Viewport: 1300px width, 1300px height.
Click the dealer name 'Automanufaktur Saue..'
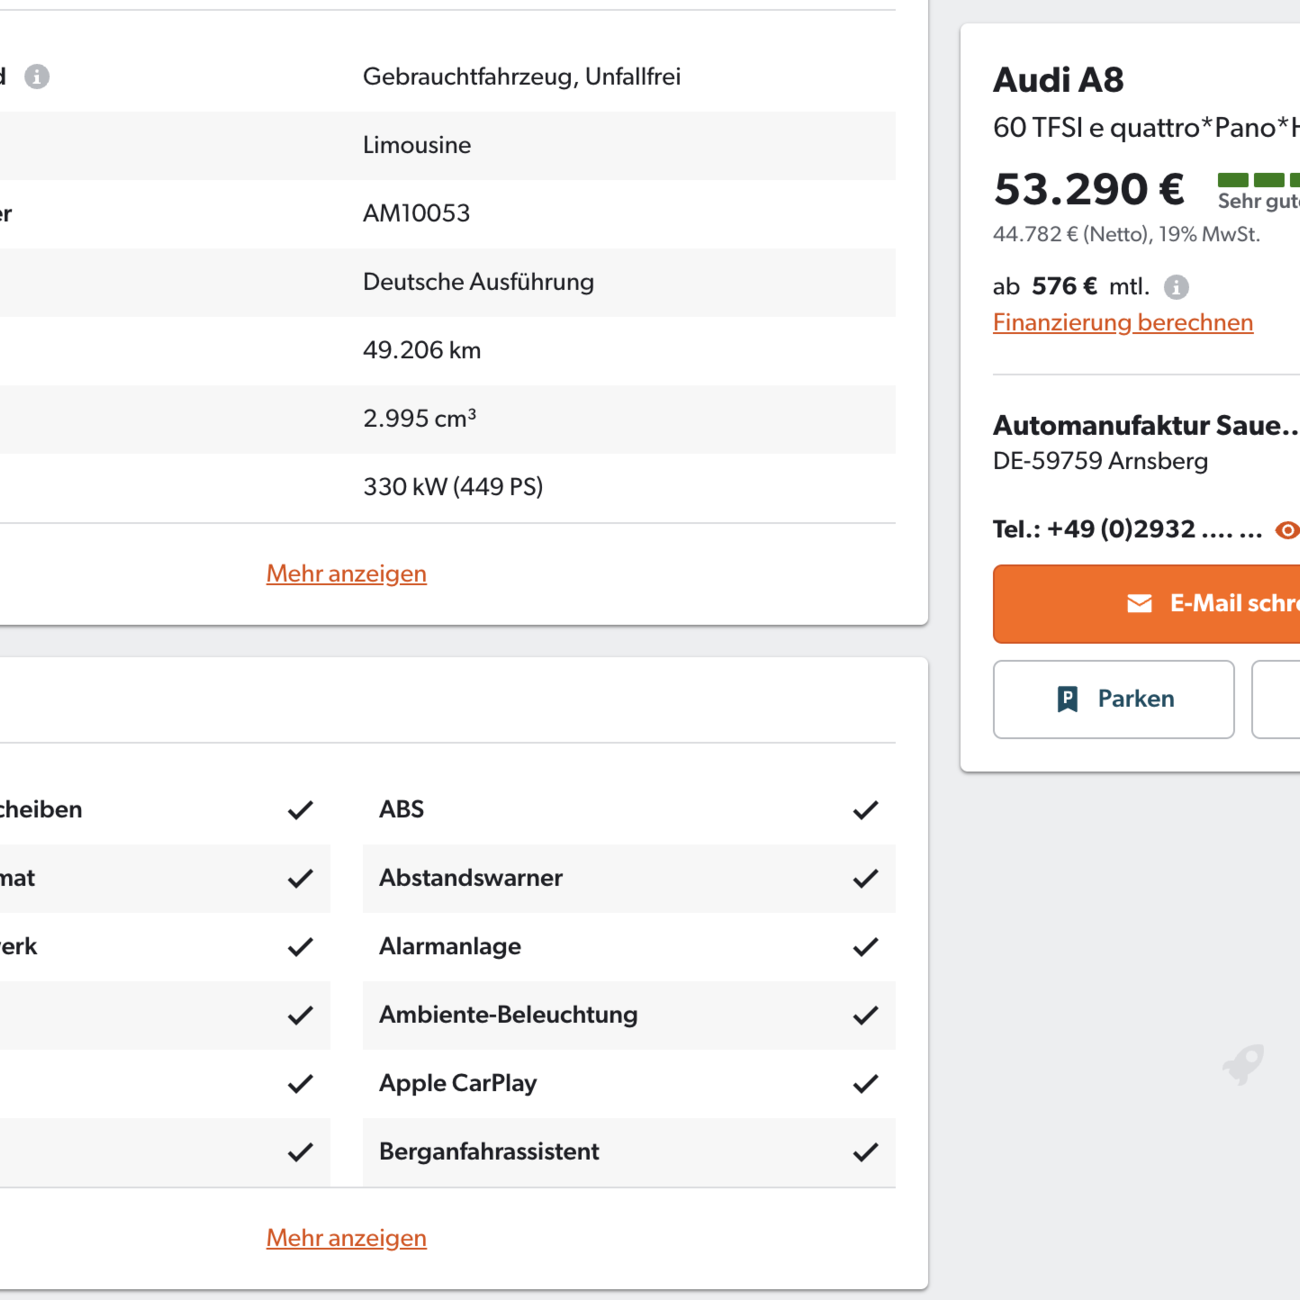pos(1146,425)
